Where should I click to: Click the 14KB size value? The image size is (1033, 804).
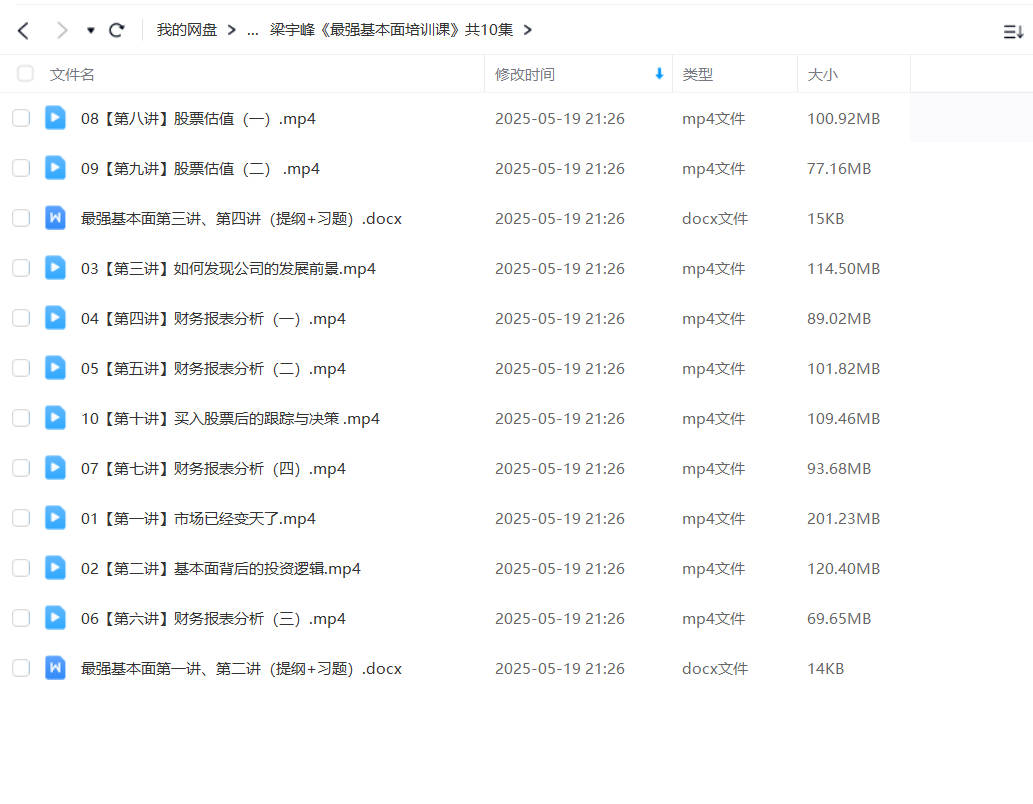tap(825, 669)
